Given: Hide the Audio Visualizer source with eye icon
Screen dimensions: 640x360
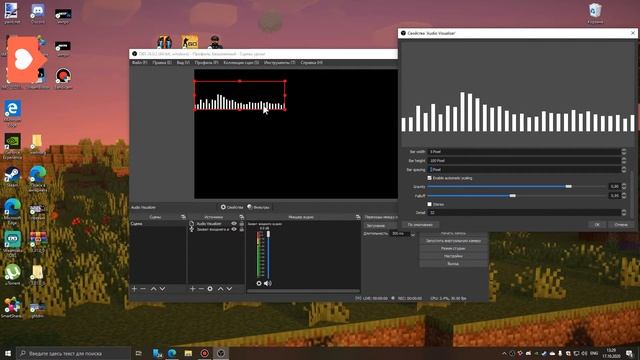Looking at the screenshot, I should [x=234, y=224].
